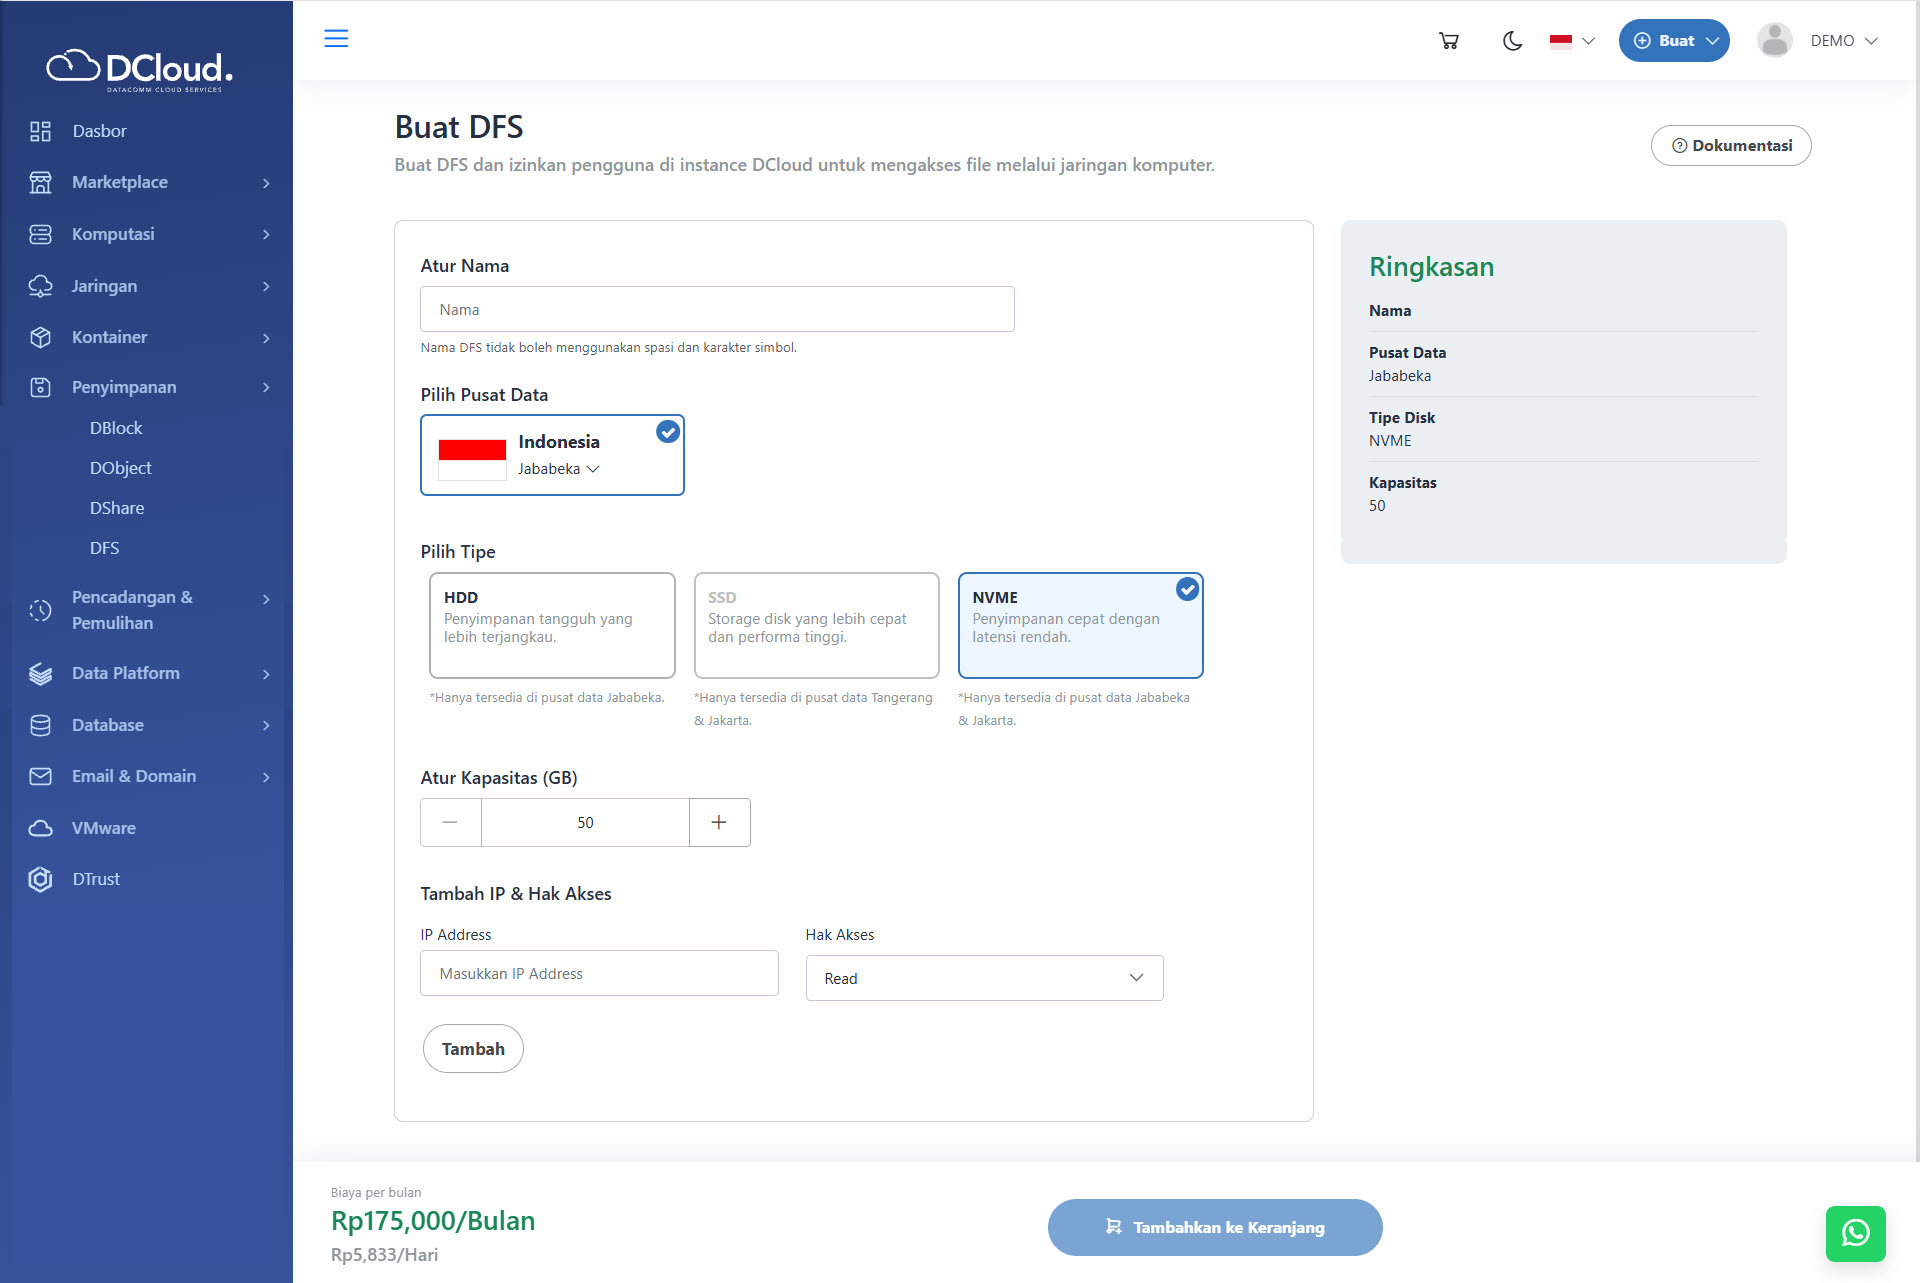The image size is (1920, 1283).
Task: Click the hamburger menu icon
Action: pyautogui.click(x=336, y=39)
